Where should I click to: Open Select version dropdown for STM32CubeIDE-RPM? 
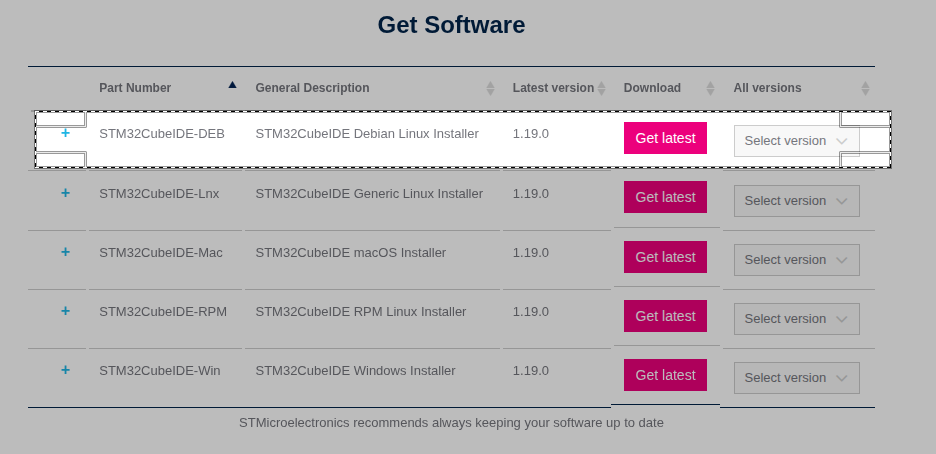(796, 319)
